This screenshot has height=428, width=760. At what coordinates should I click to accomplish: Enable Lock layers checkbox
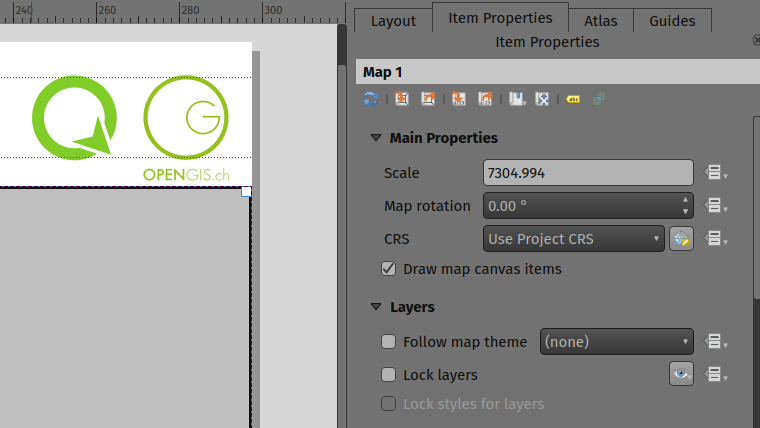click(388, 375)
